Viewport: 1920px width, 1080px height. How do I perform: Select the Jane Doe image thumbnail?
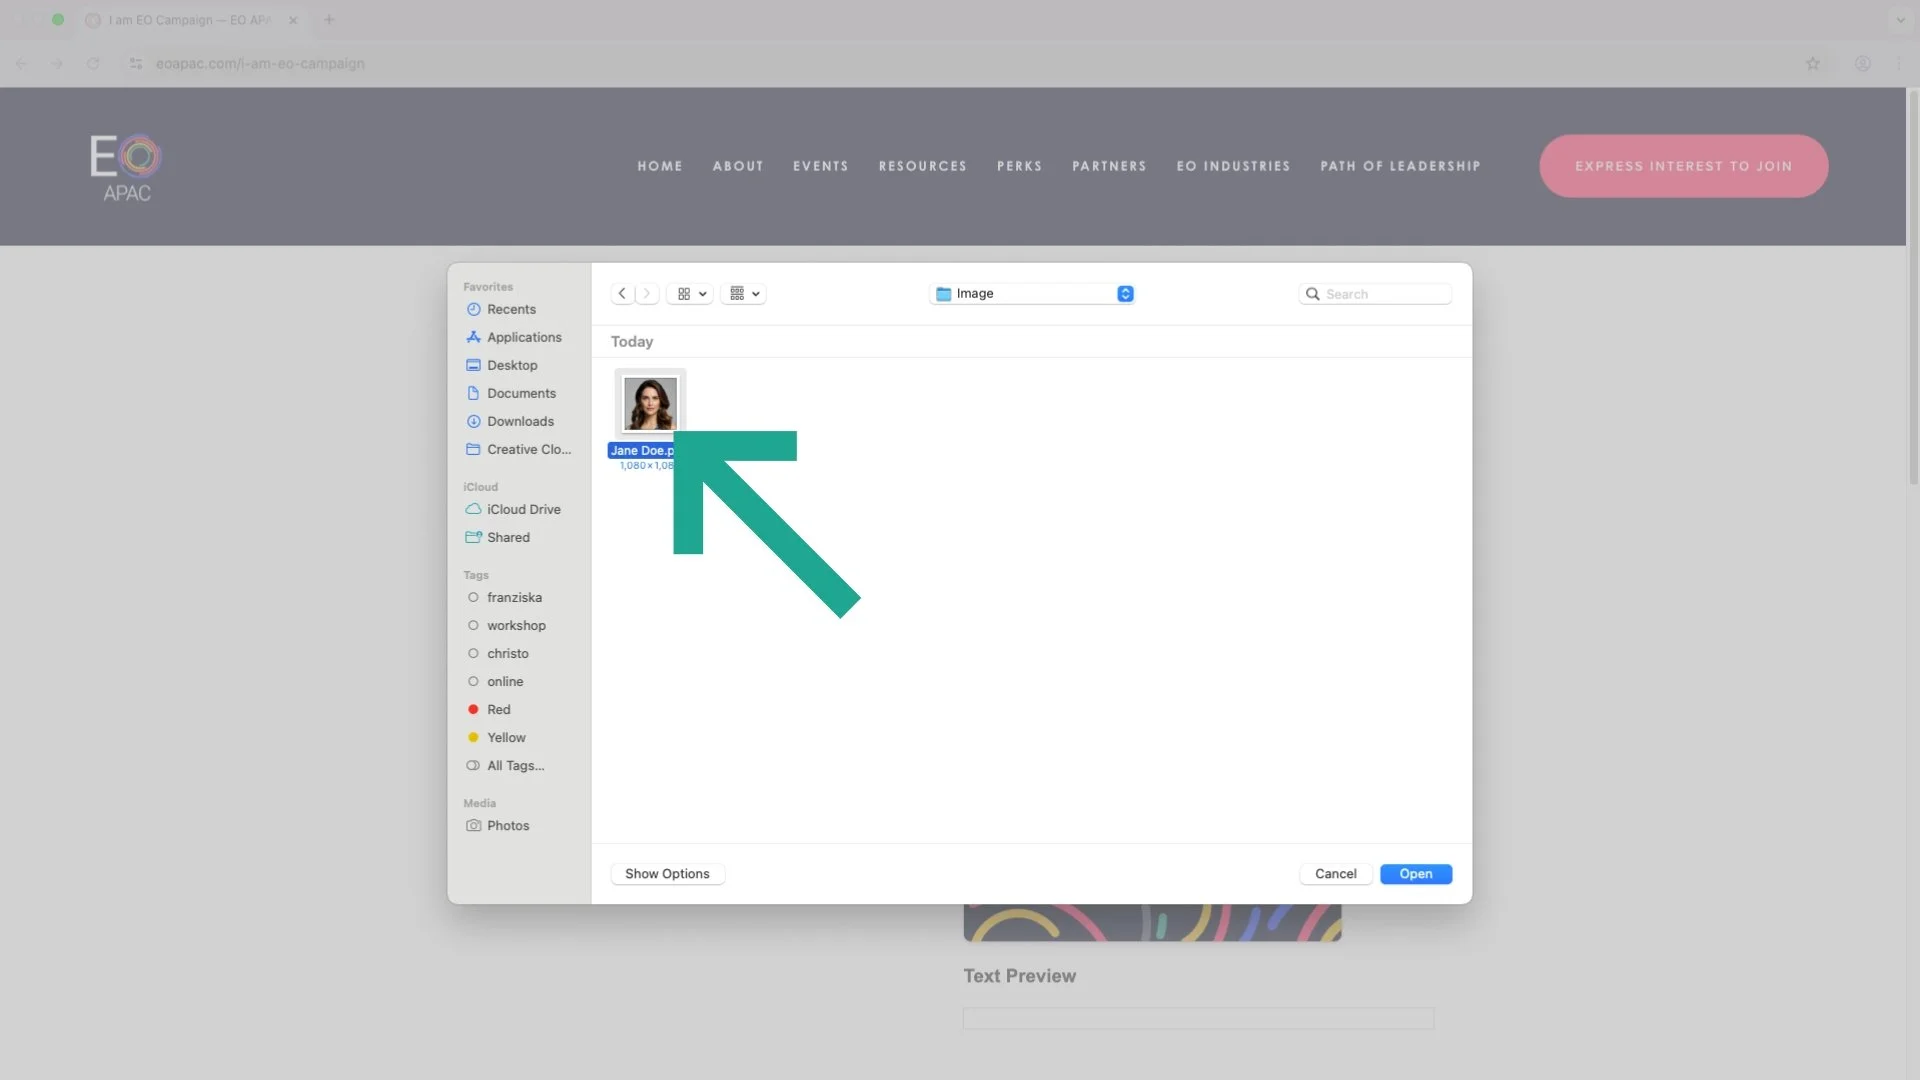(650, 404)
